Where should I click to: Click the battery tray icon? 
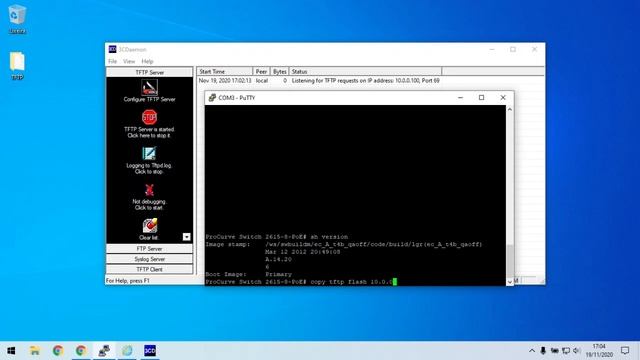click(554, 351)
